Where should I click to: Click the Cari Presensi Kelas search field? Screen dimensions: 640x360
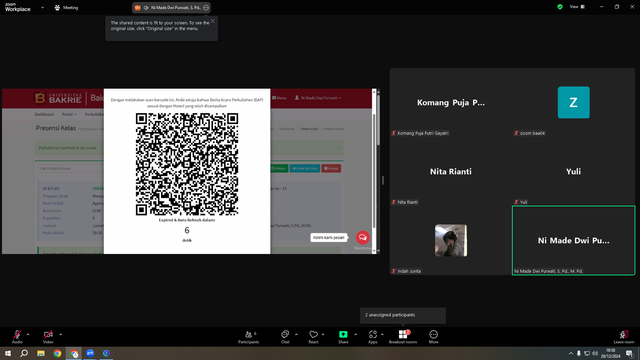(x=70, y=169)
